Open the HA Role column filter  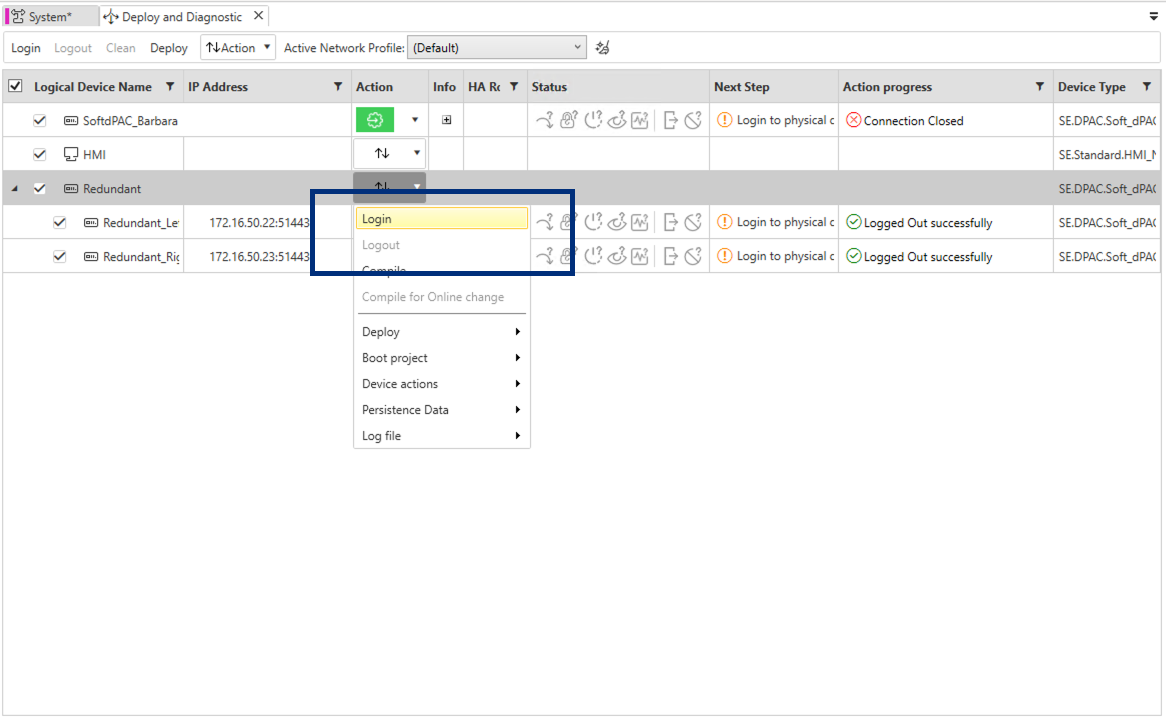(x=514, y=86)
